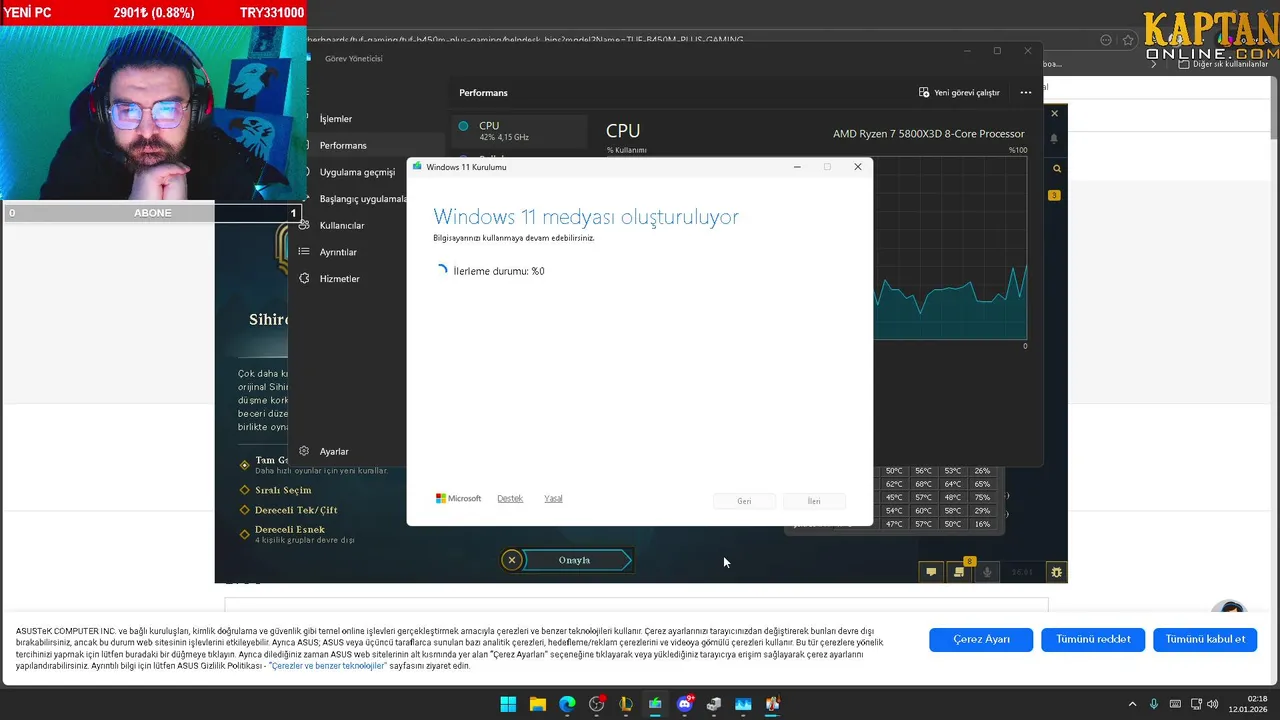Viewport: 1280px width, 720px height.
Task: Open Başlangıç uygulamaları in Task Manager
Action: (363, 199)
